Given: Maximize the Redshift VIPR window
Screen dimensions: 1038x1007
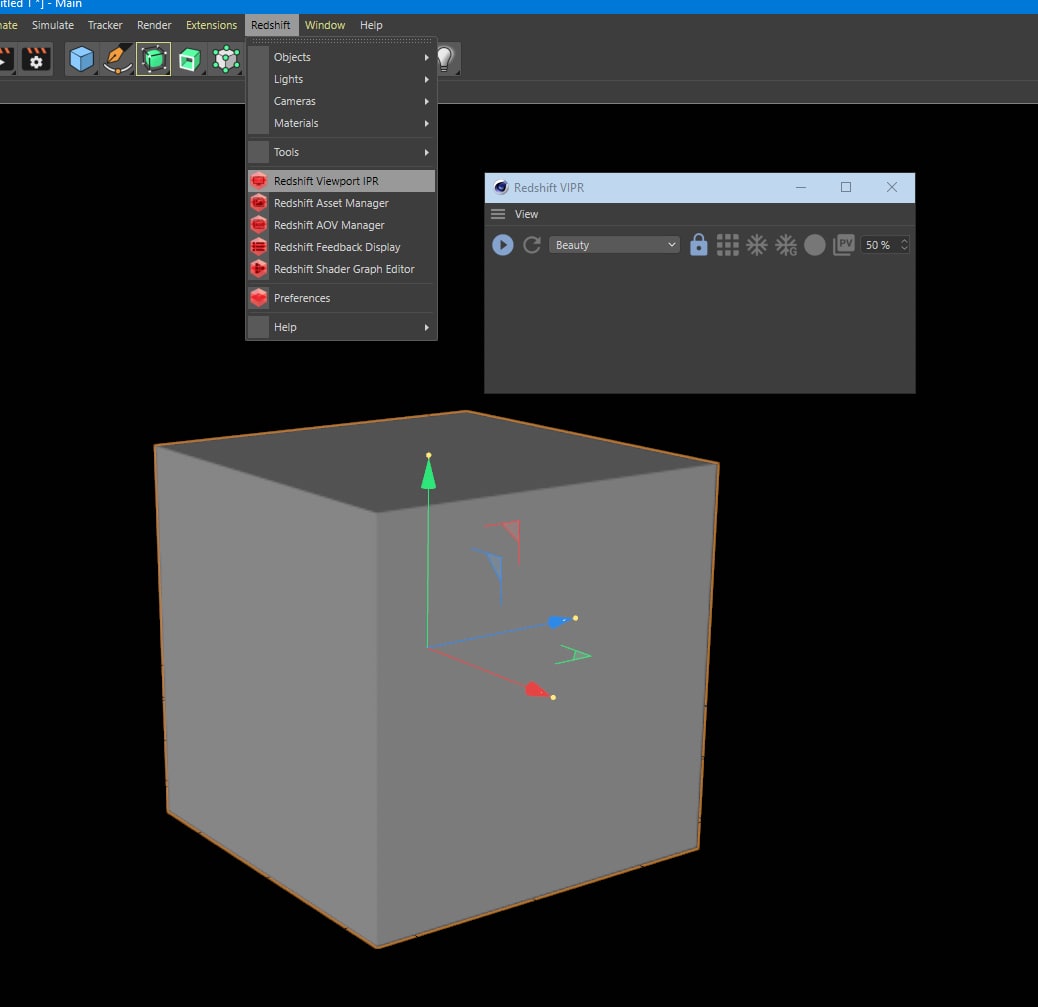Looking at the screenshot, I should (x=846, y=187).
